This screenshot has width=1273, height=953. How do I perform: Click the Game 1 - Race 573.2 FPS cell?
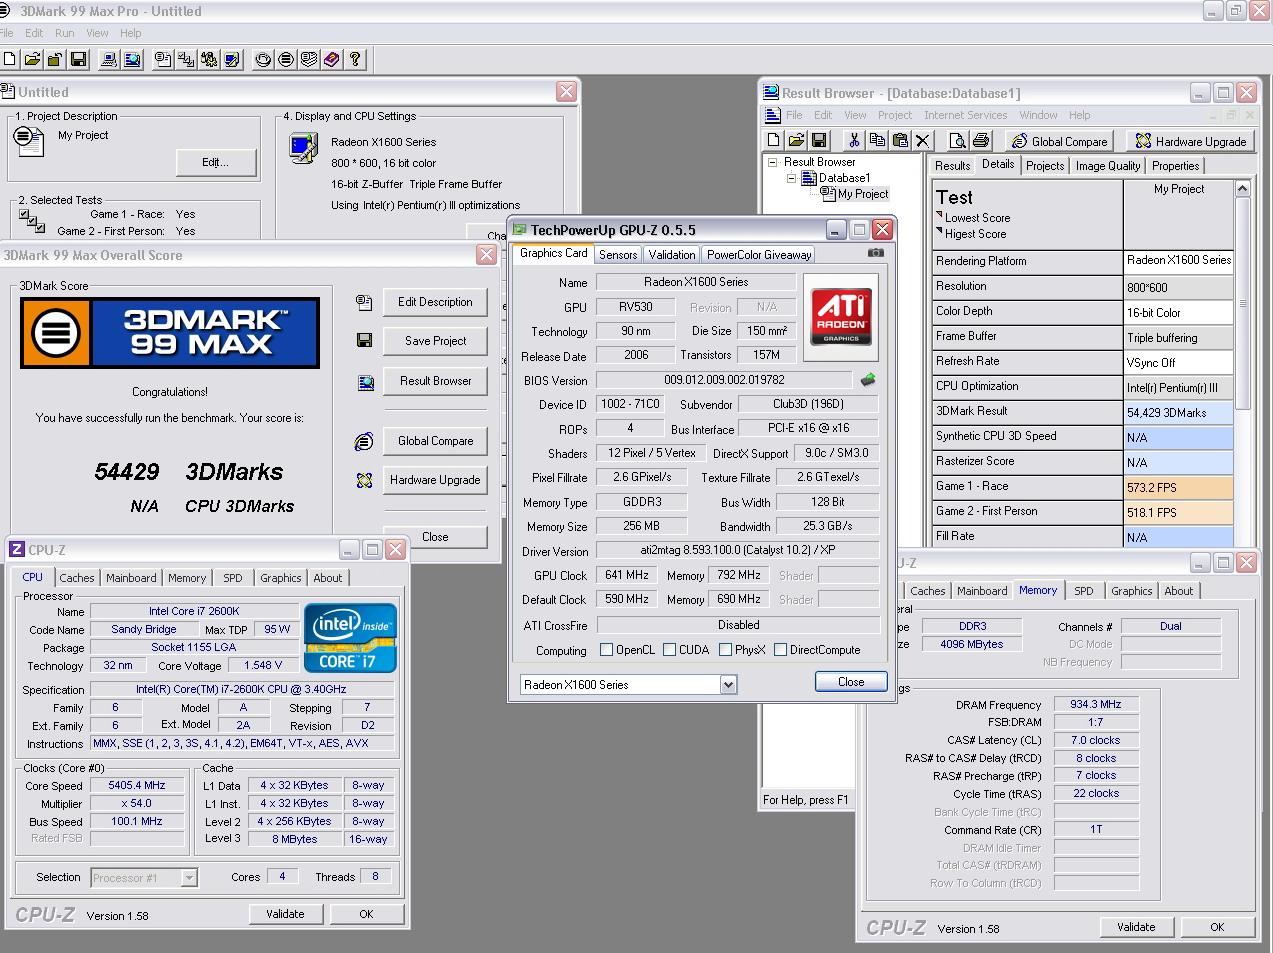[x=1178, y=488]
